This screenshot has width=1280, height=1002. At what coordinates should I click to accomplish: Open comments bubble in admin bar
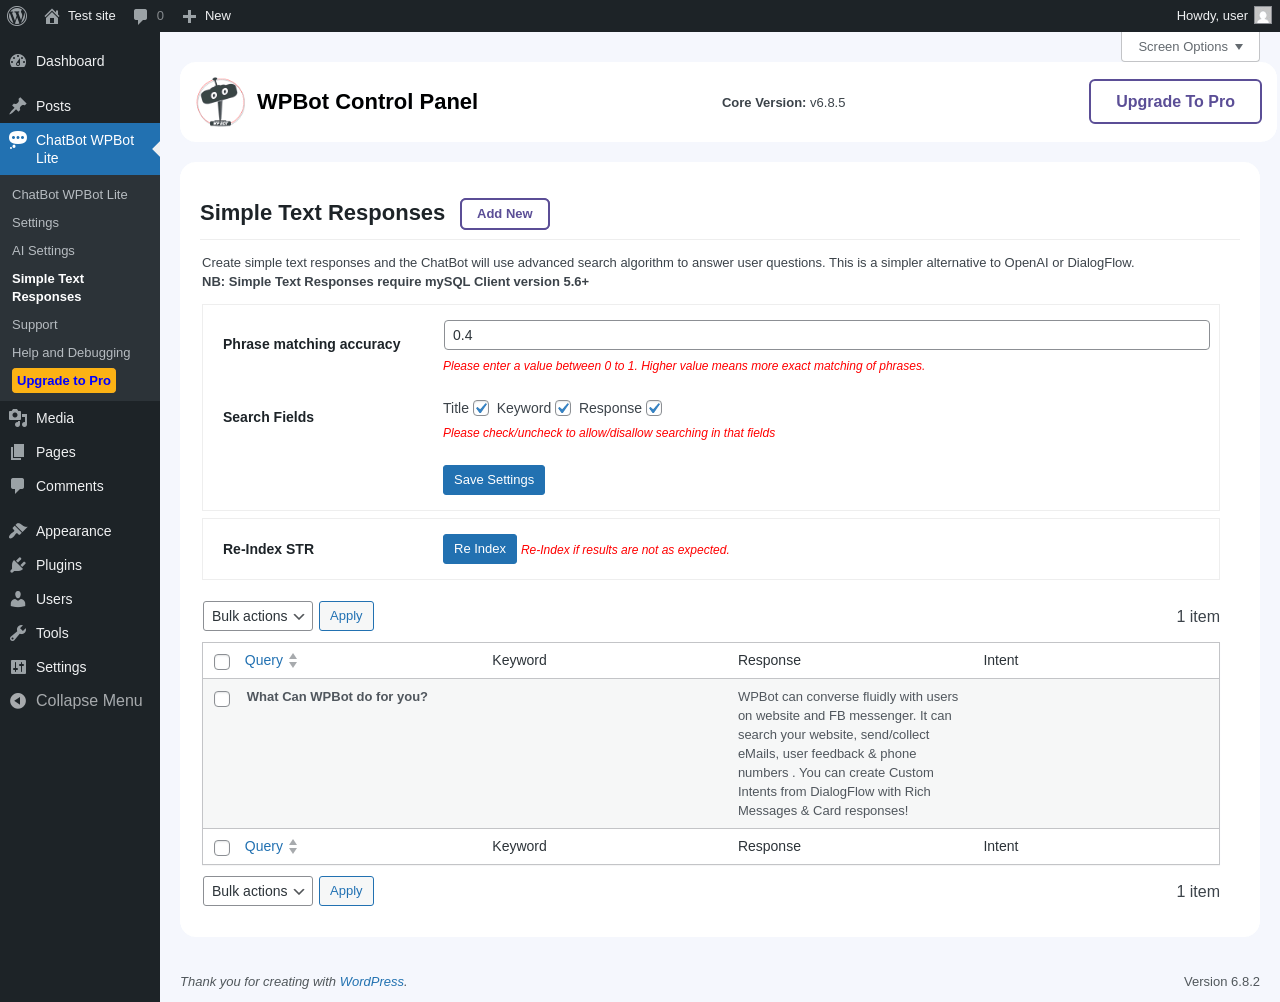141,16
